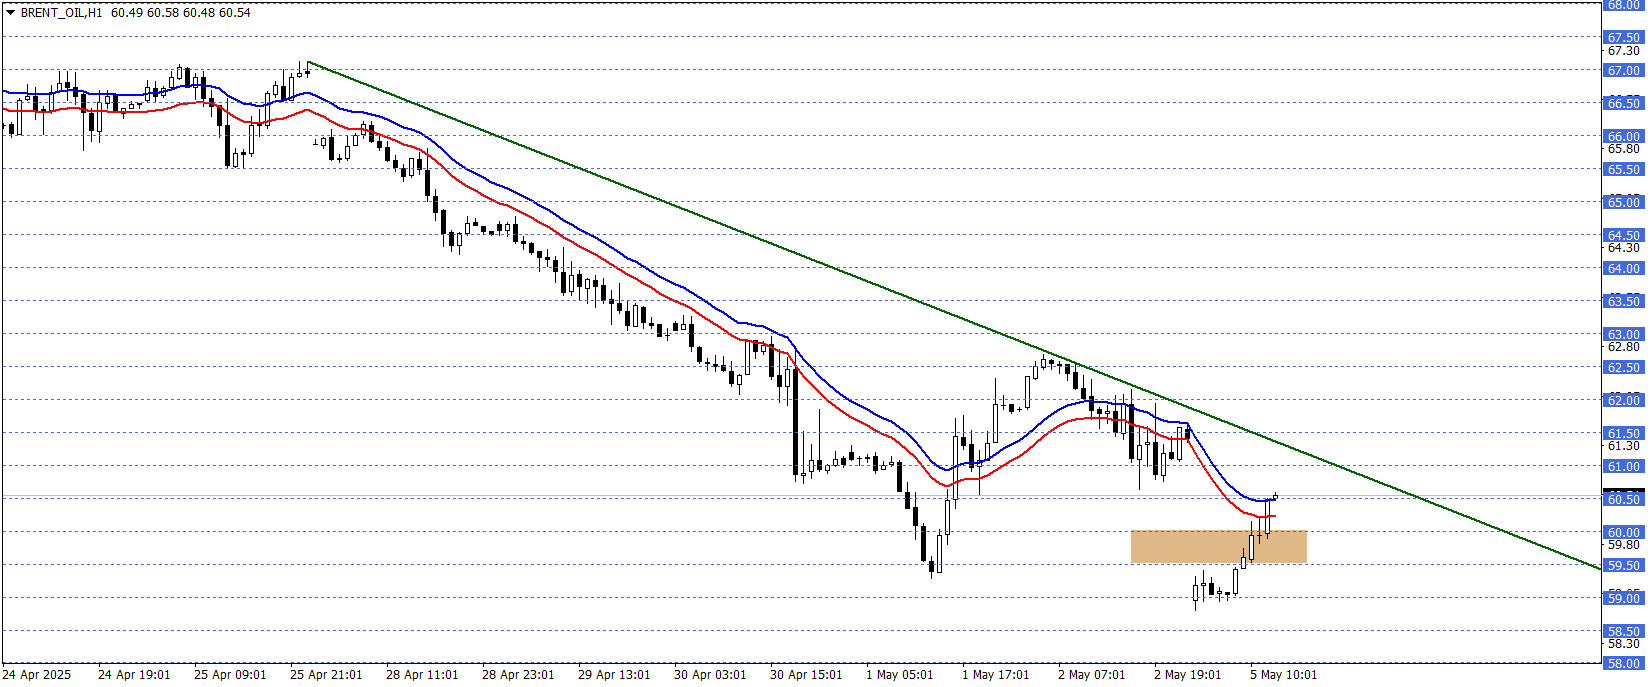Click the 66.00 price level label

1623,136
